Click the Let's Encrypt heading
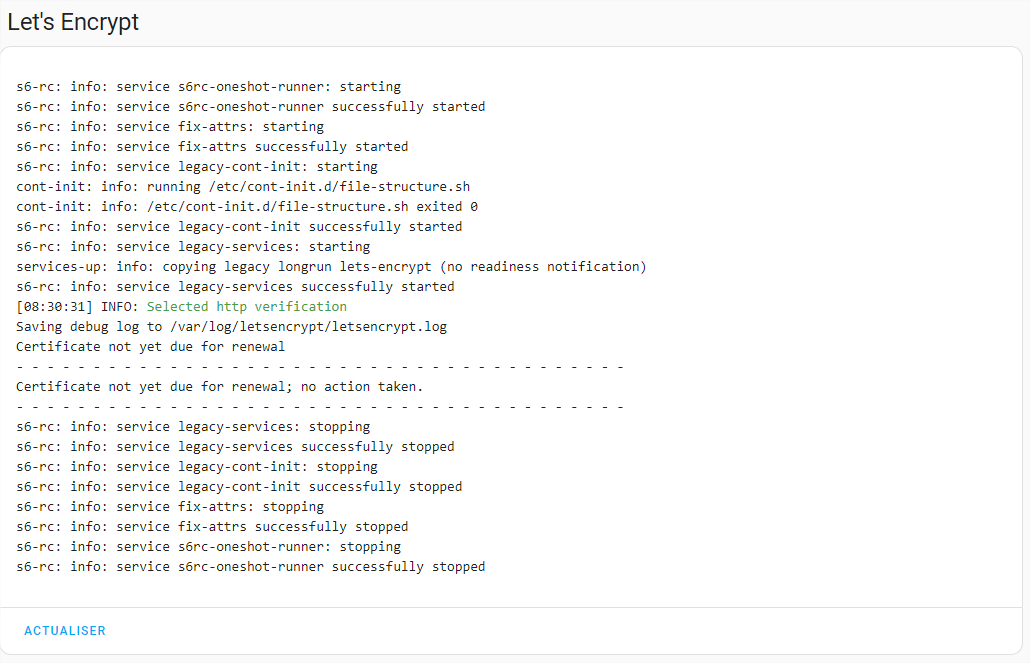1030x663 pixels. 73,22
